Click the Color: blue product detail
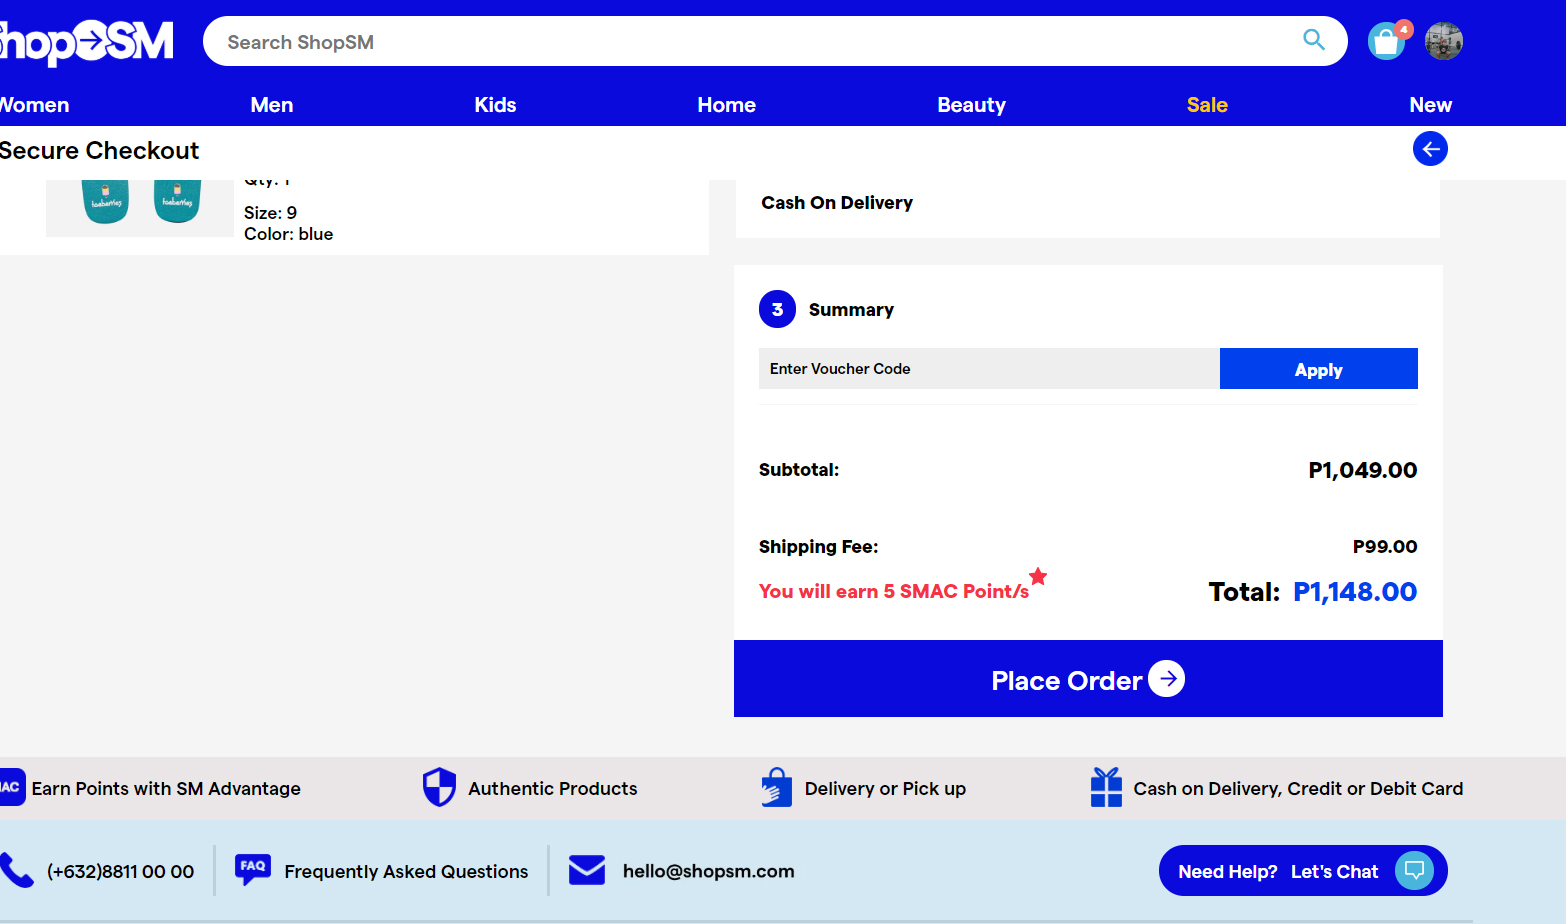The height and width of the screenshot is (924, 1566). click(x=288, y=234)
